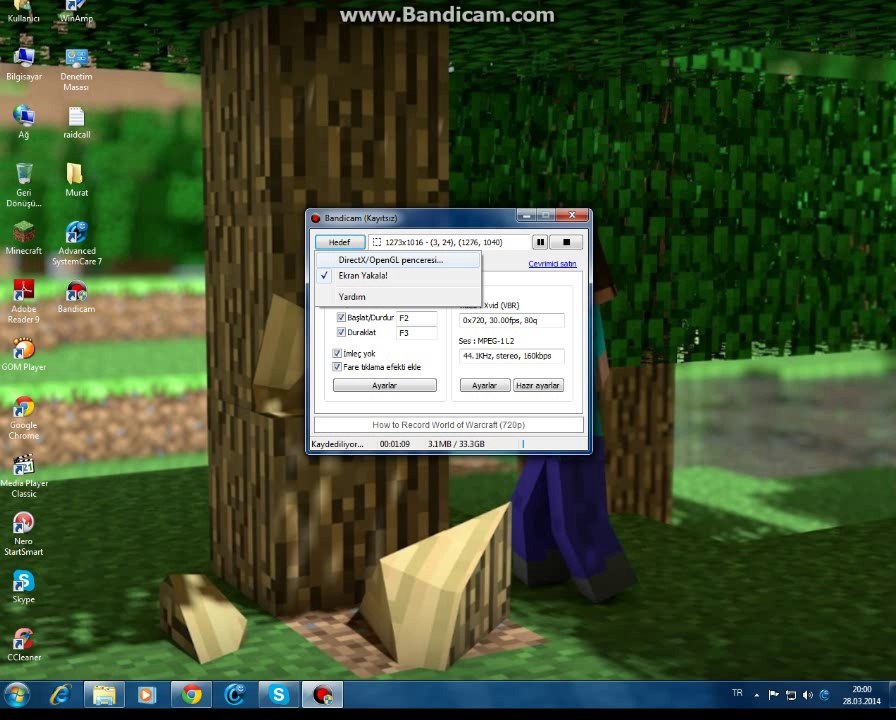The height and width of the screenshot is (720, 896).
Task: Open the Ağ network desktop icon
Action: point(23,122)
